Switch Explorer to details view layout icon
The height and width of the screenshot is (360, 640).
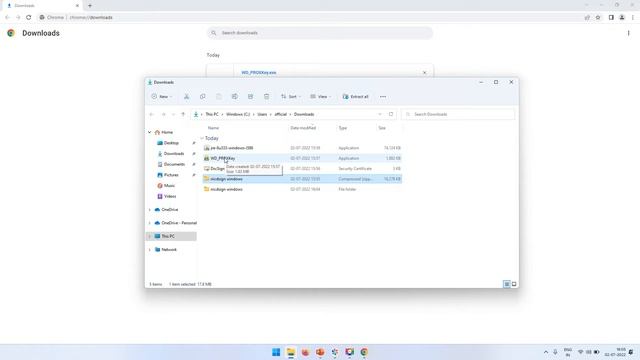pyautogui.click(x=507, y=284)
